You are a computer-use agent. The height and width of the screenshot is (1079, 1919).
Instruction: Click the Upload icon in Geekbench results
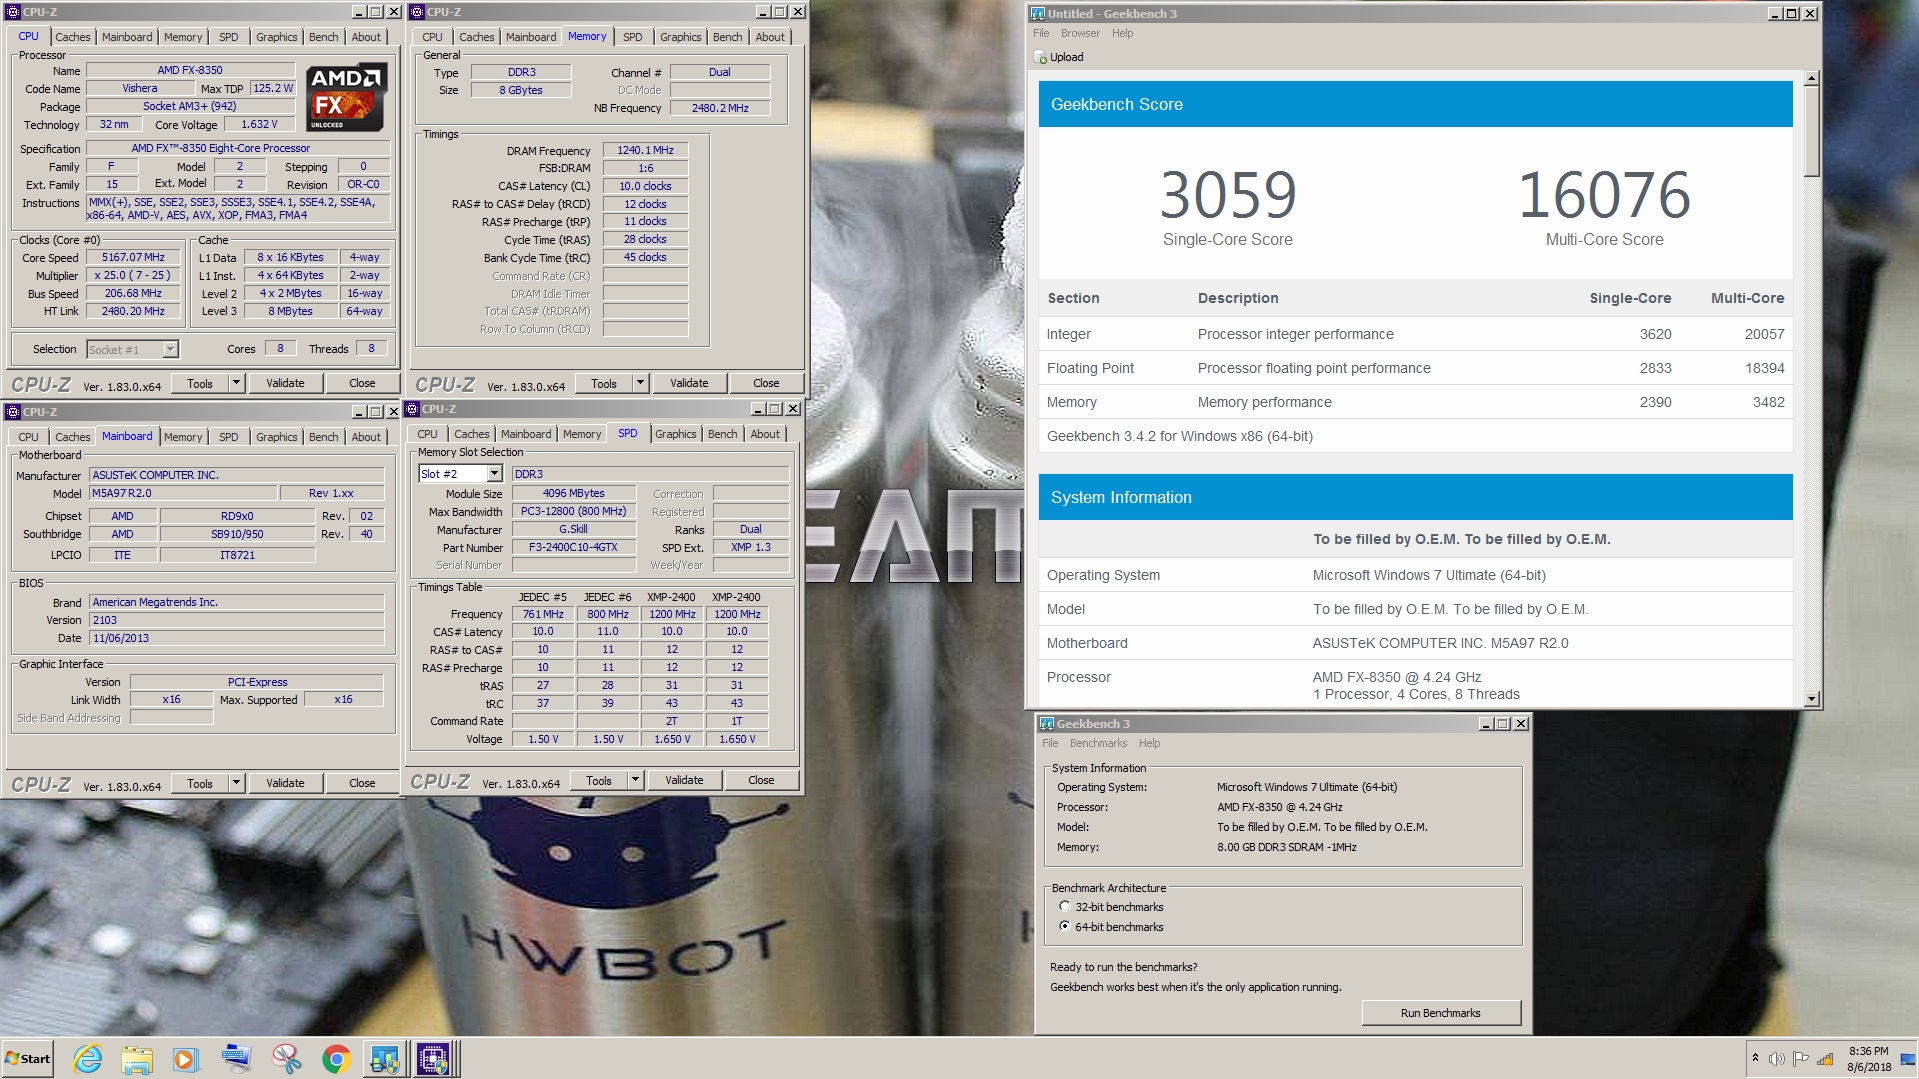pyautogui.click(x=1041, y=57)
